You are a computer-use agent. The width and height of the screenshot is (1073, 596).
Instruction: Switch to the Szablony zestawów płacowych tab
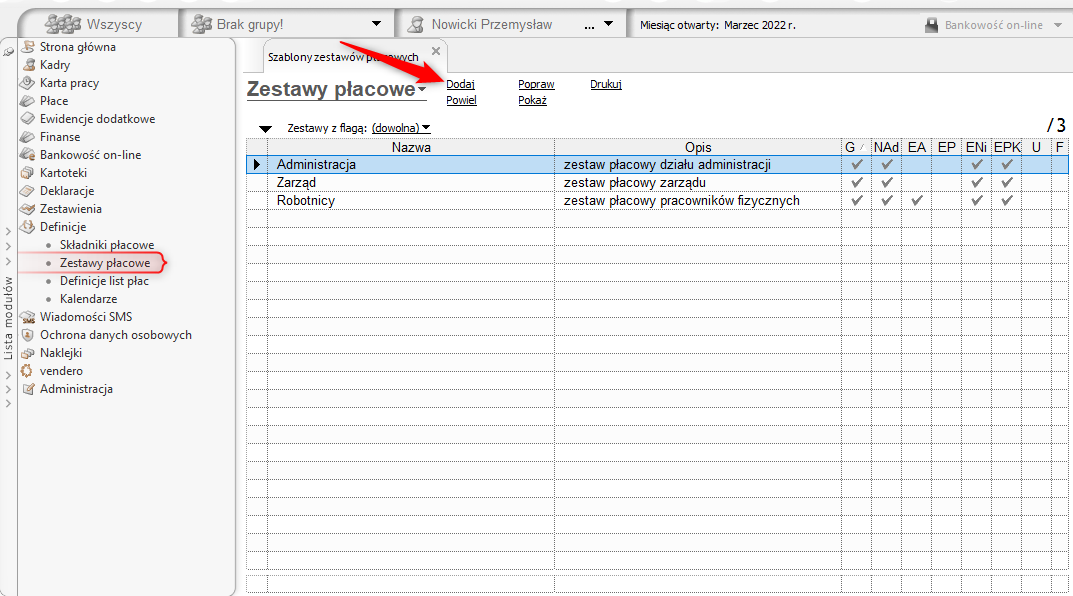tap(343, 57)
